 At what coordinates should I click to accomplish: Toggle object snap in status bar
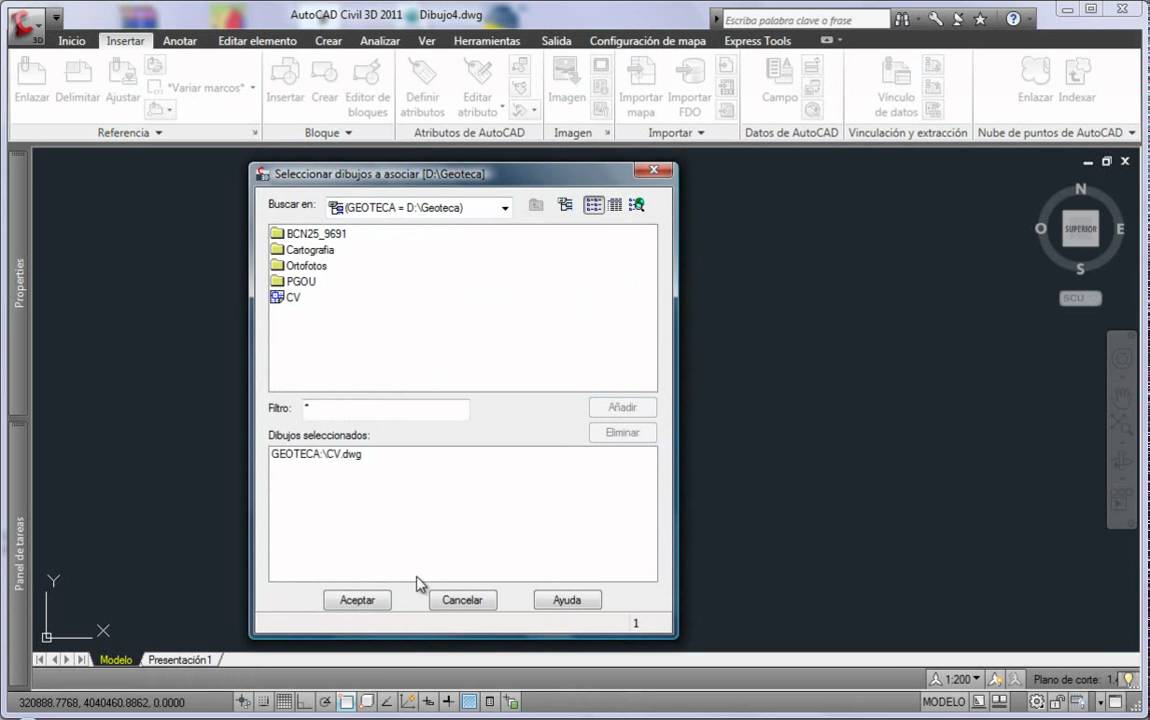[x=345, y=702]
